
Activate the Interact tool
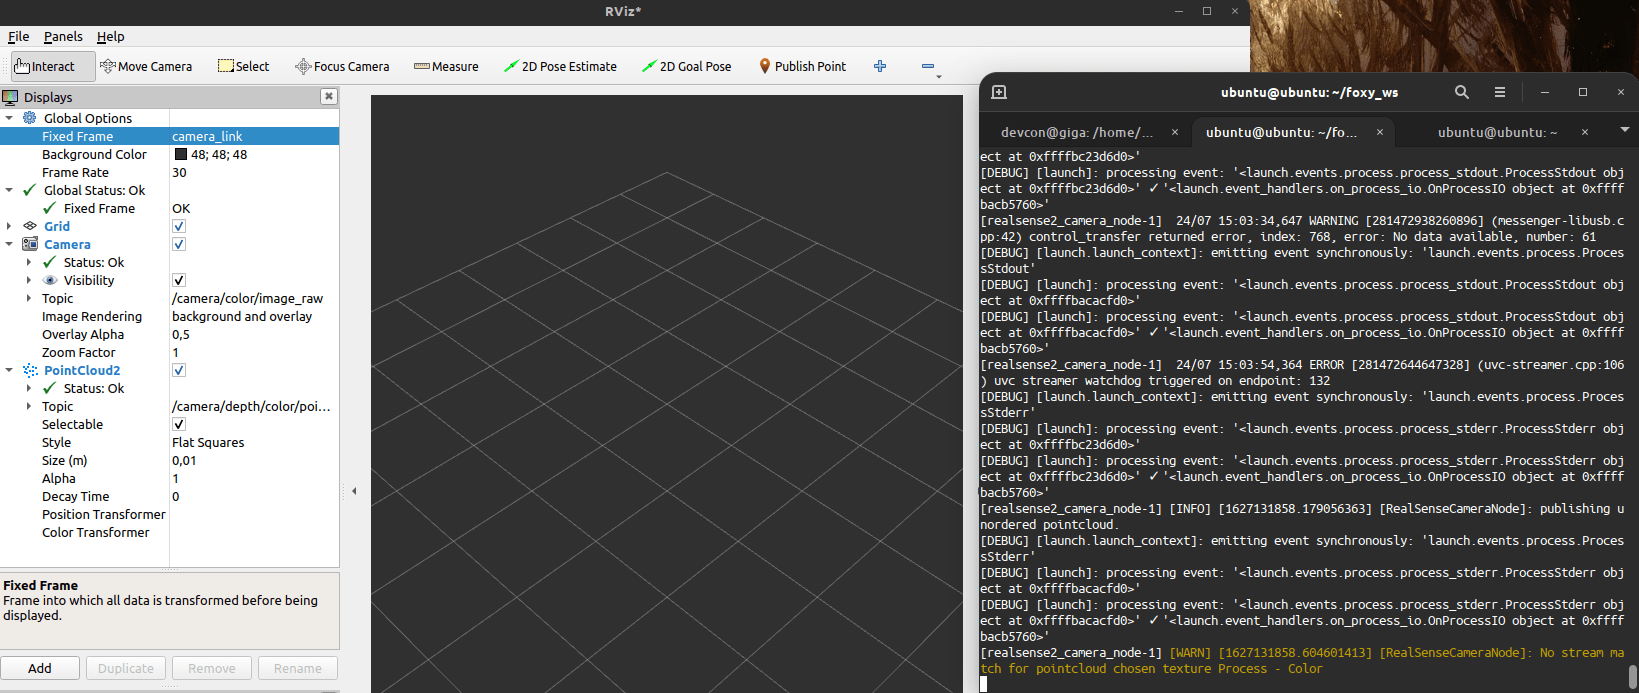coord(53,66)
